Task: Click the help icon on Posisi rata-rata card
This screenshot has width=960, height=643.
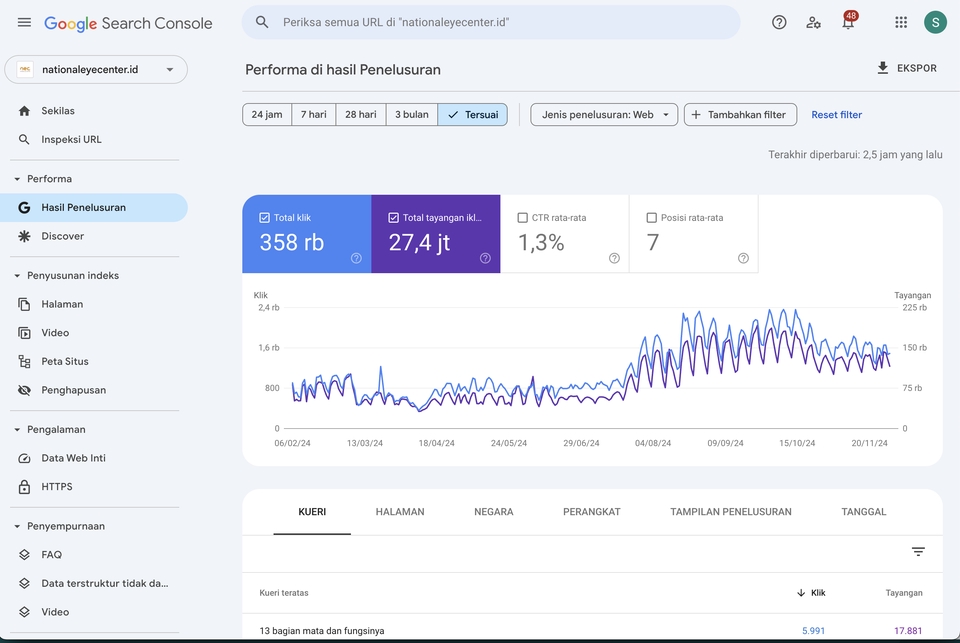Action: [x=743, y=258]
